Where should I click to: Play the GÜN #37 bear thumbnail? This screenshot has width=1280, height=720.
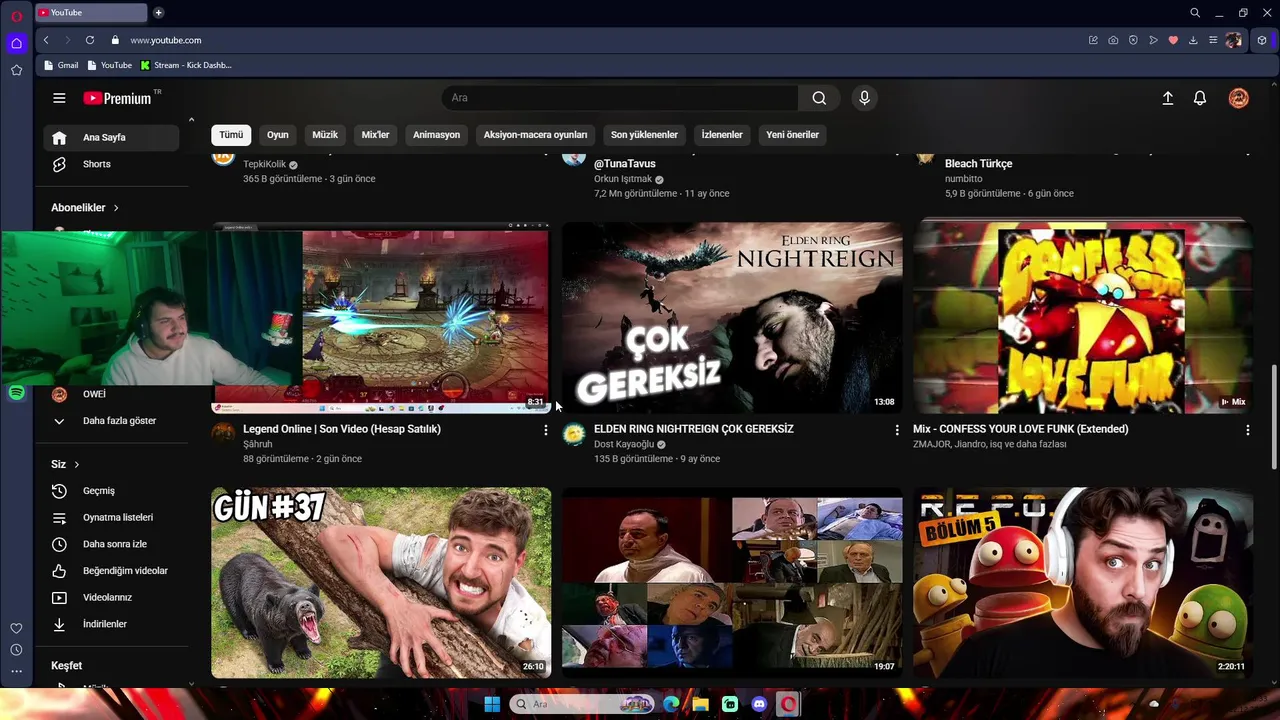[x=381, y=583]
